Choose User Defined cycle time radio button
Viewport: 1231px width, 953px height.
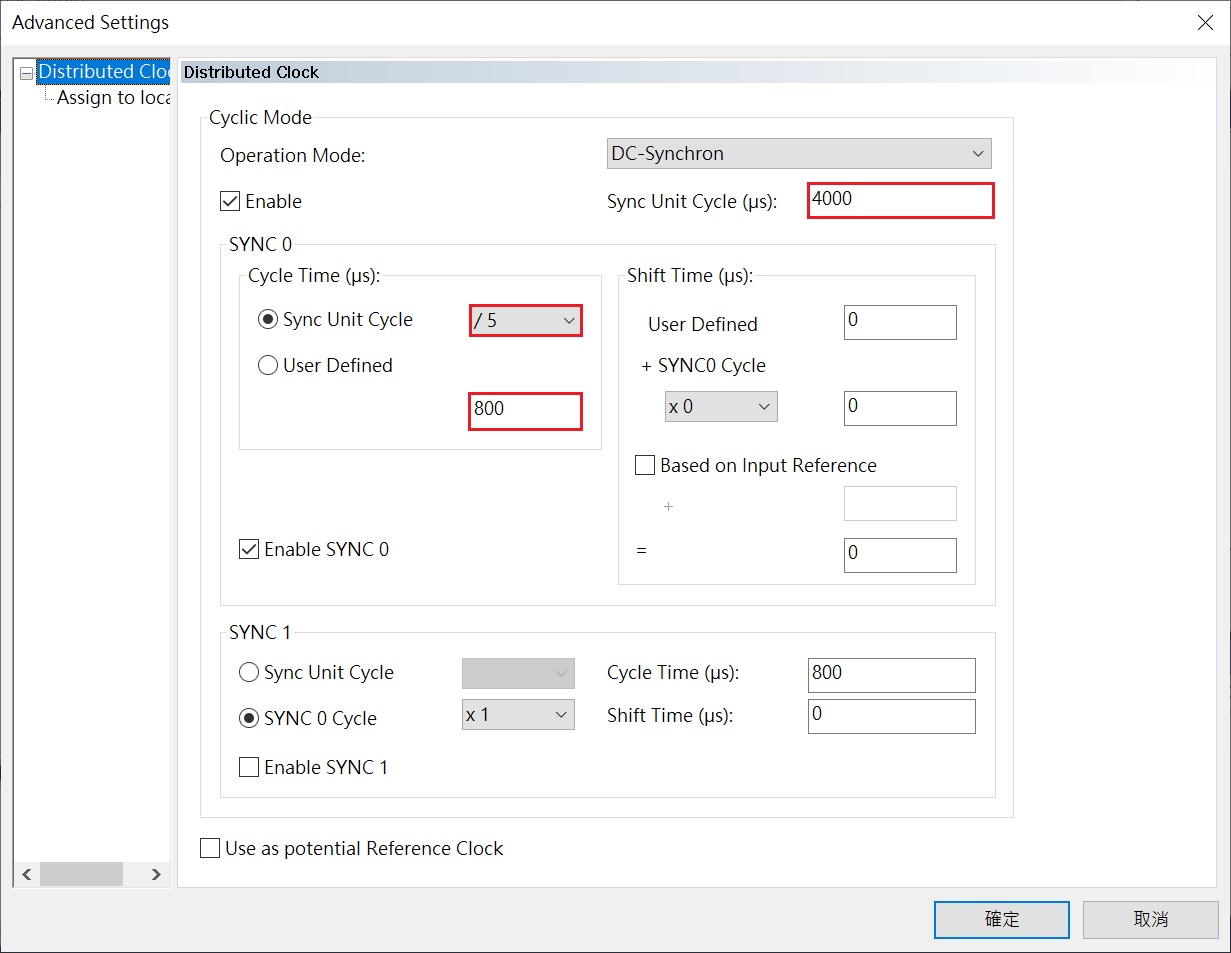coord(268,366)
